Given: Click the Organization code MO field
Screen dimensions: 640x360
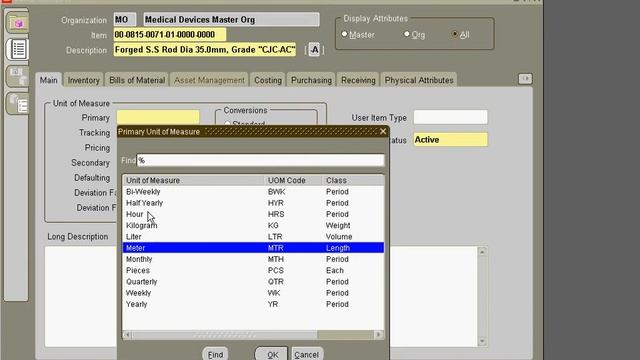Looking at the screenshot, I should point(125,20).
